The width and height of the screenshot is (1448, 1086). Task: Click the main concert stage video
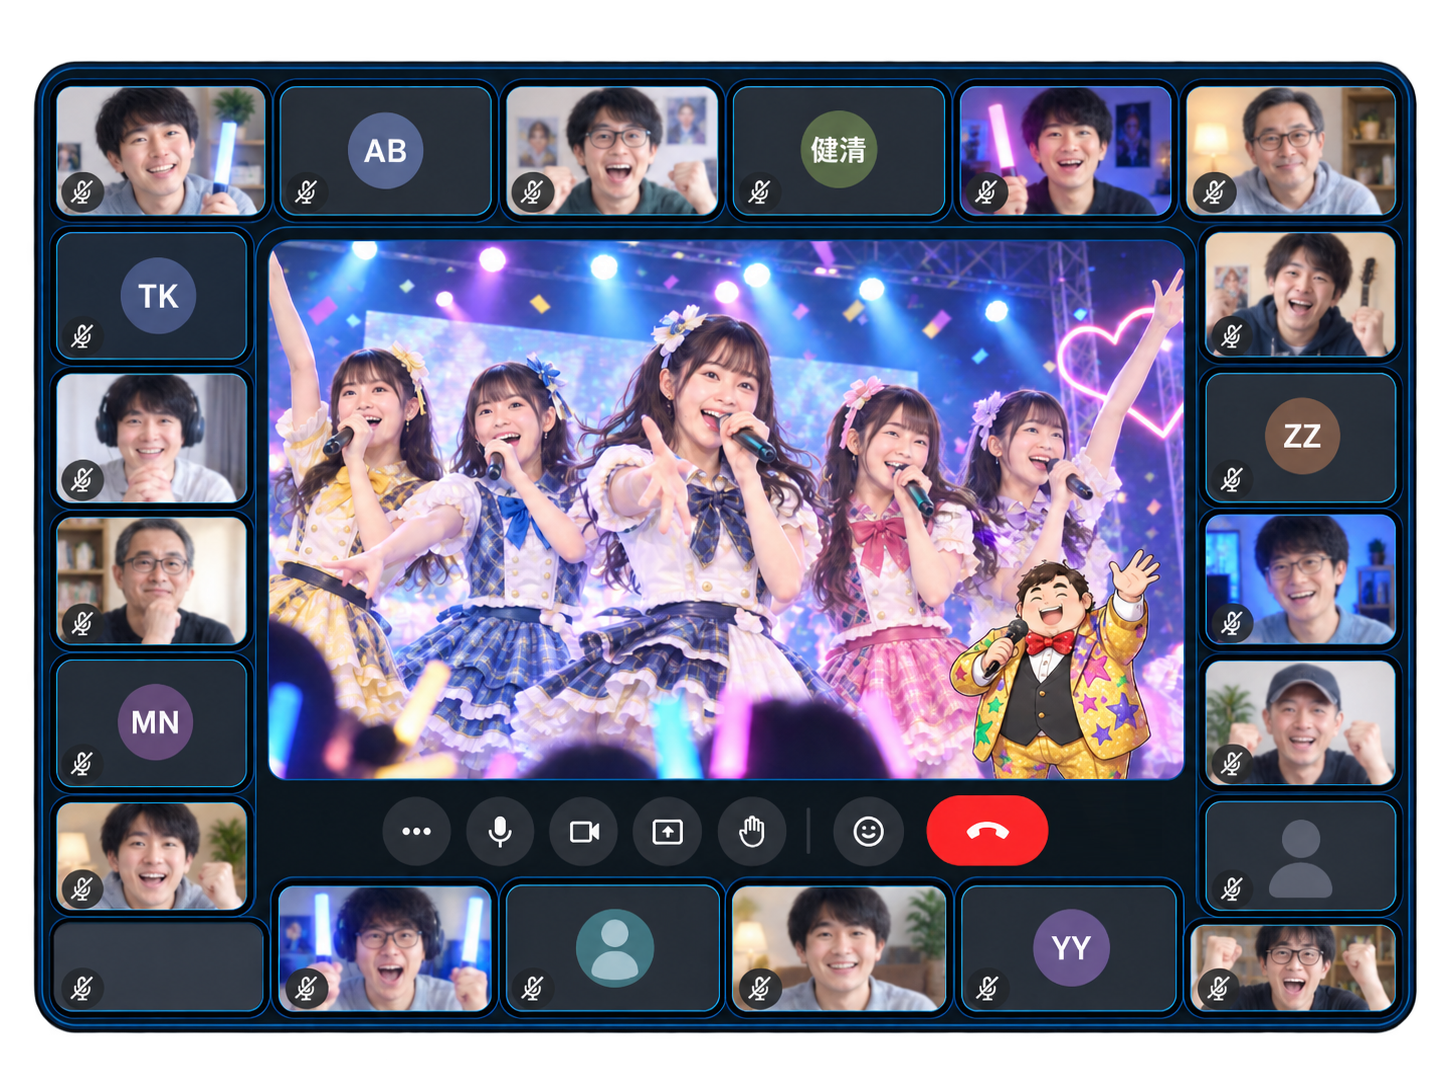[726, 509]
